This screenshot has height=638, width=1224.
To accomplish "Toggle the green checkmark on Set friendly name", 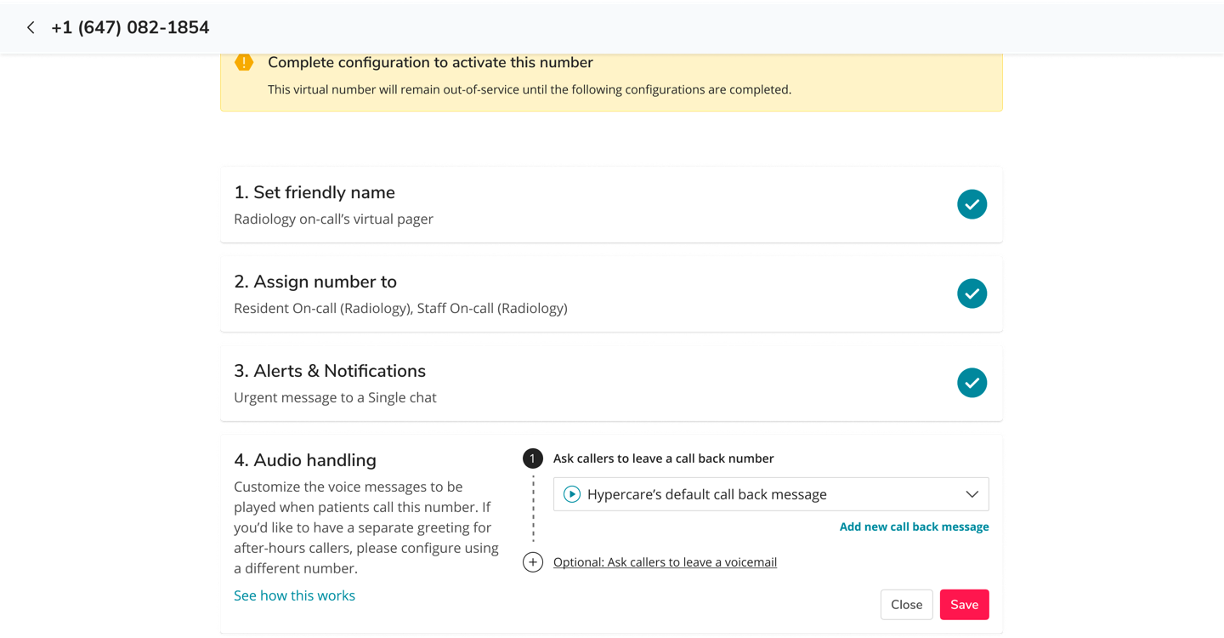I will [x=972, y=204].
